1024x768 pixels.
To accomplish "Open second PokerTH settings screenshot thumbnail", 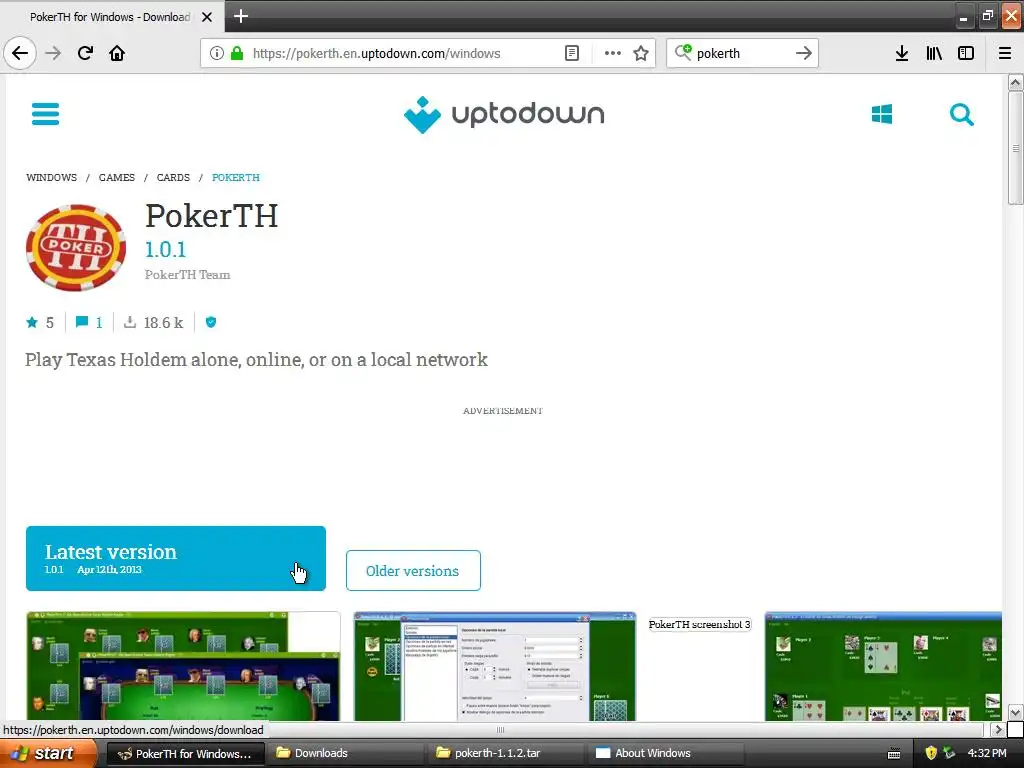I will [494, 666].
